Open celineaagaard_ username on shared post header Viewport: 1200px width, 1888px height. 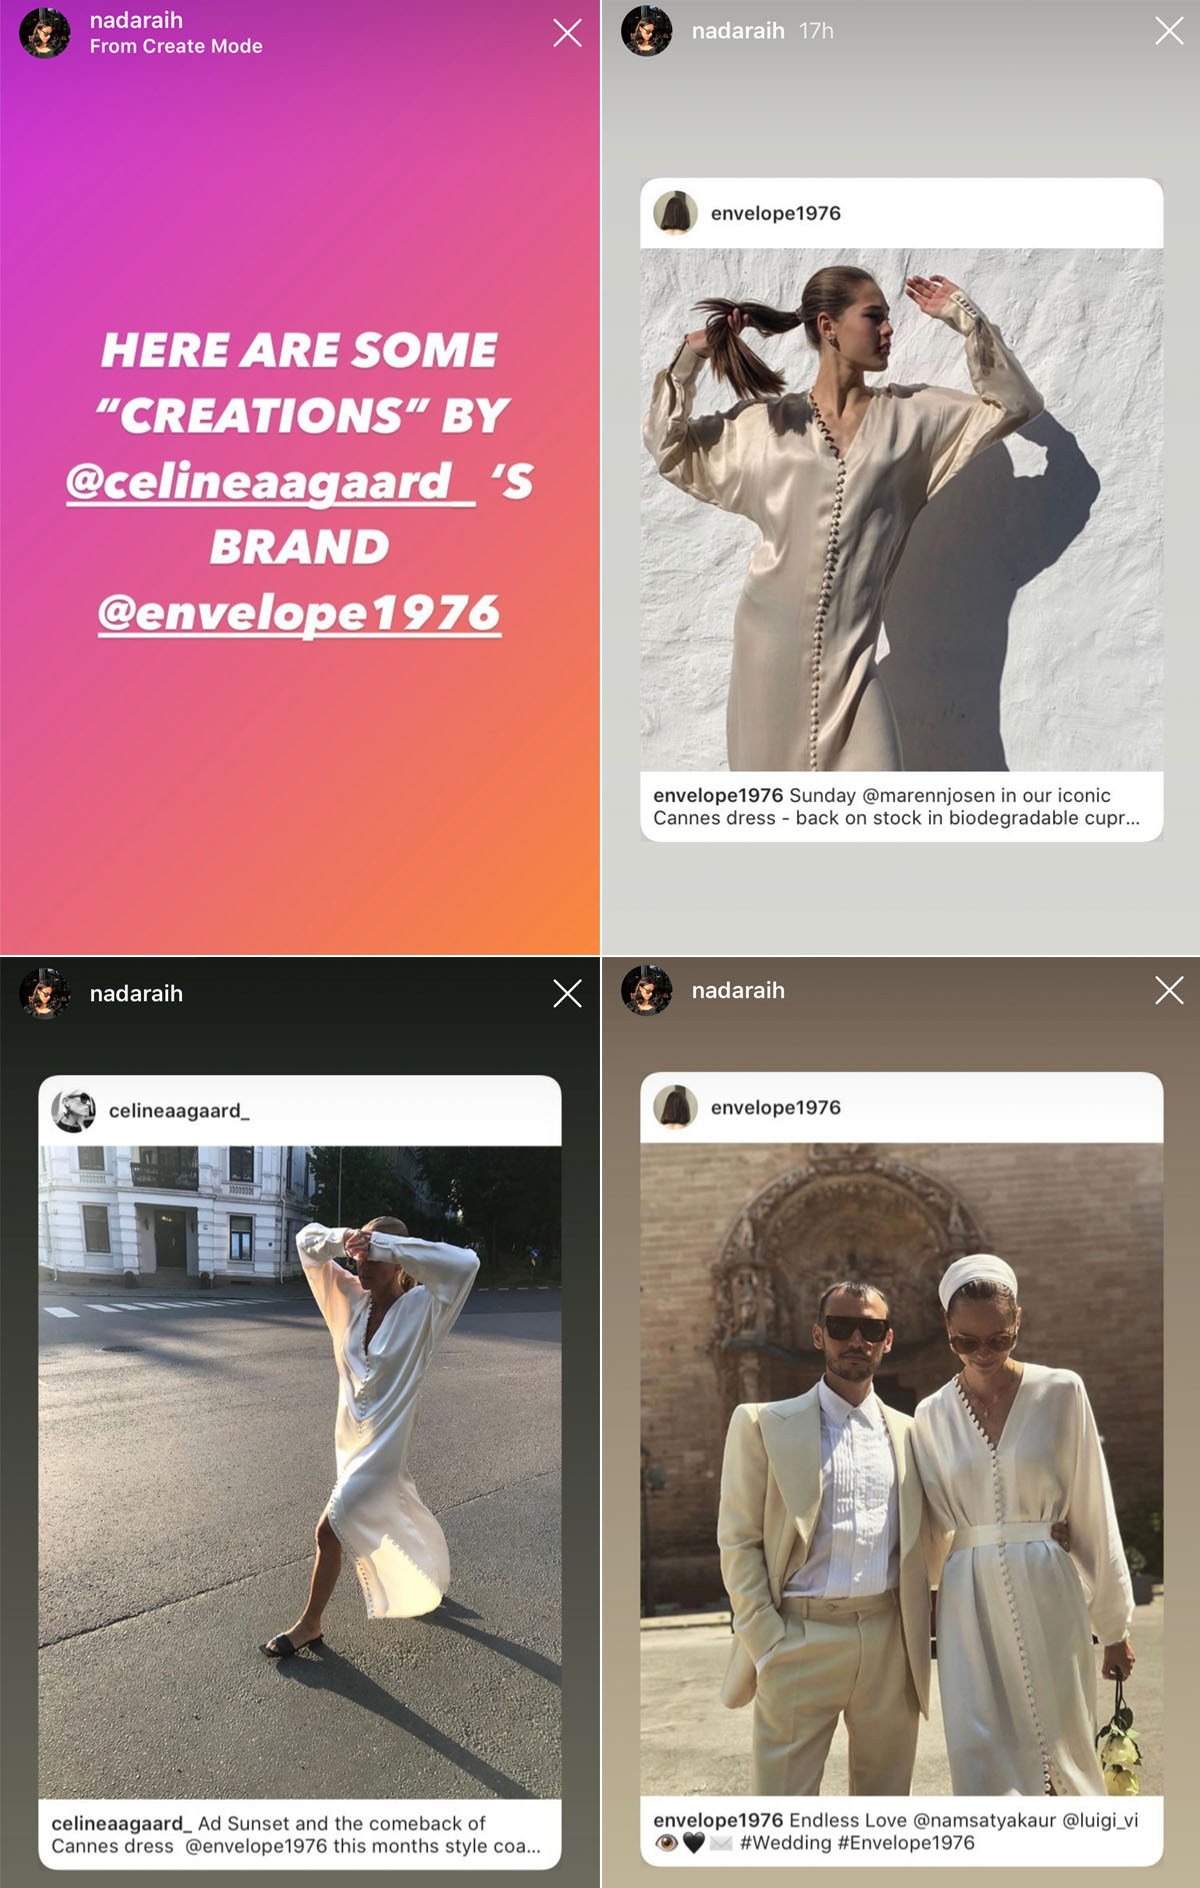tap(179, 1111)
